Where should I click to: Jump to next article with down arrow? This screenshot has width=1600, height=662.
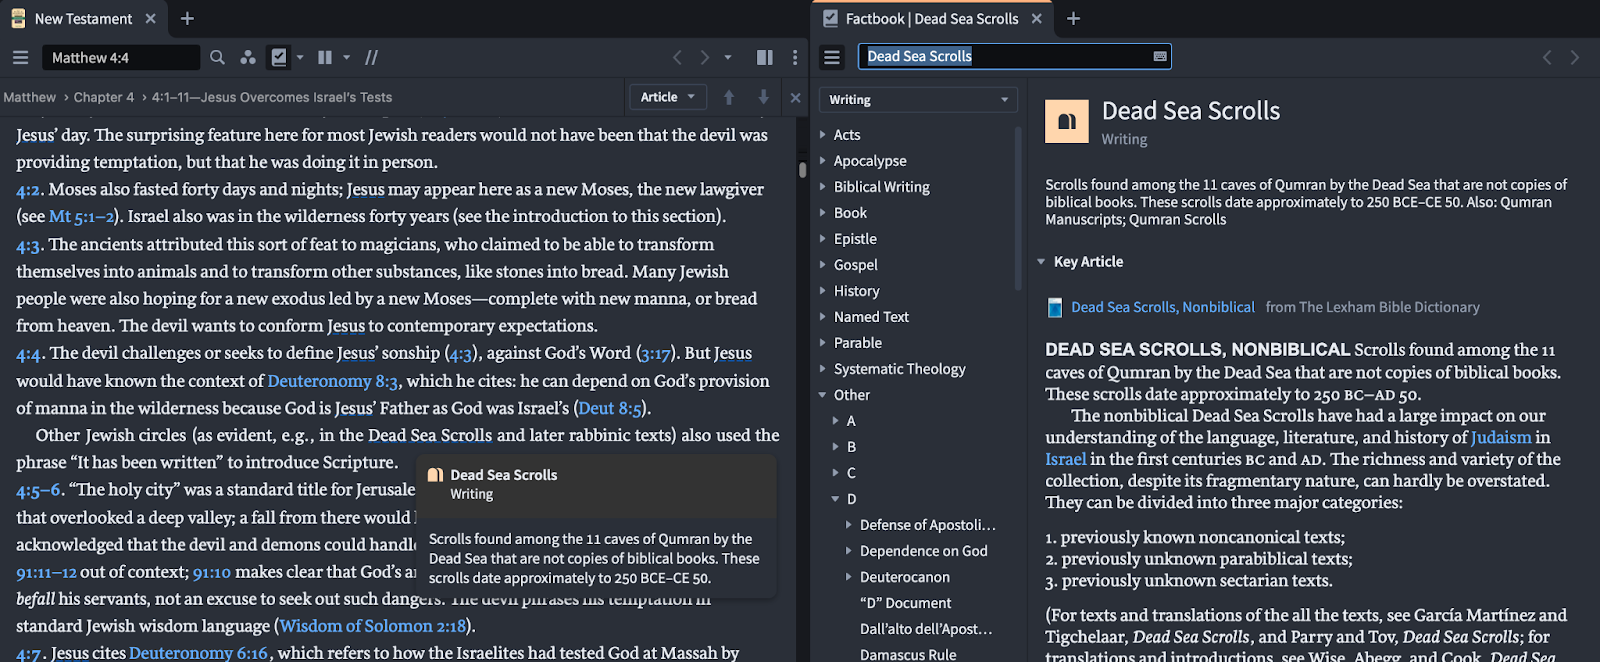pos(763,97)
